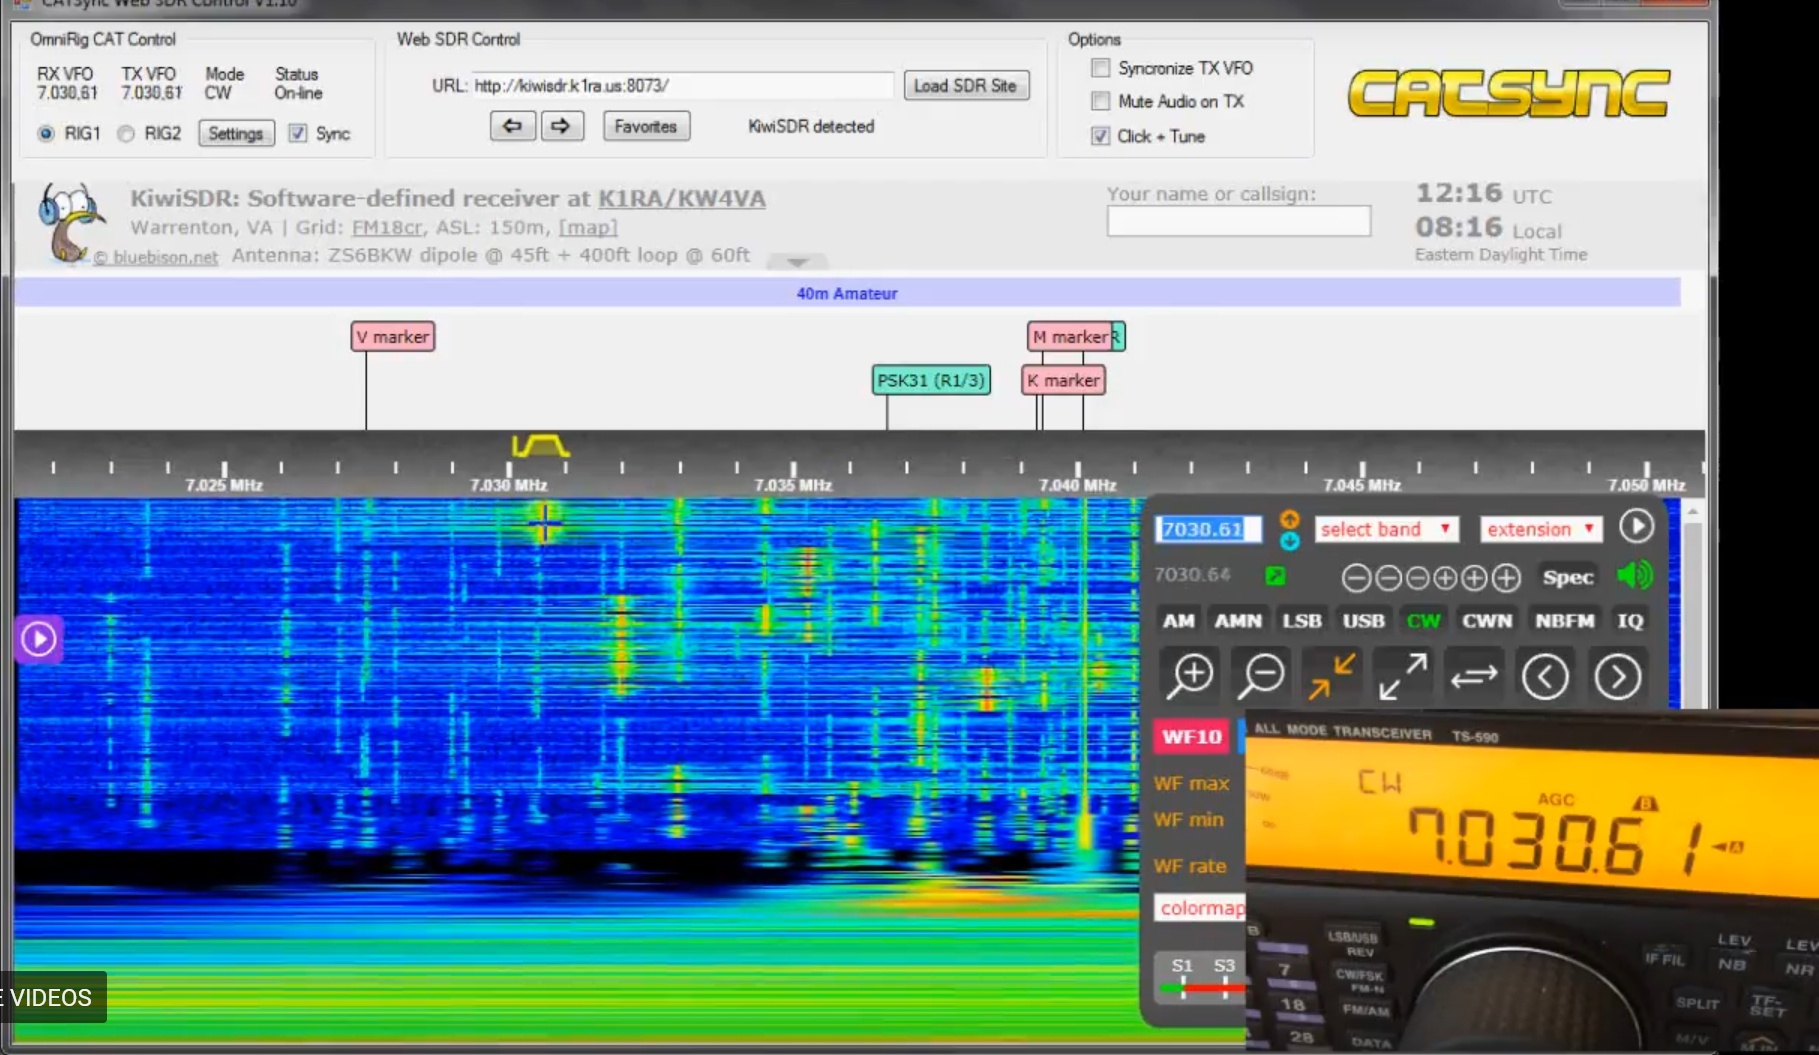Zoom in the waterfall with magnifier plus
The height and width of the screenshot is (1055, 1819).
point(1191,676)
